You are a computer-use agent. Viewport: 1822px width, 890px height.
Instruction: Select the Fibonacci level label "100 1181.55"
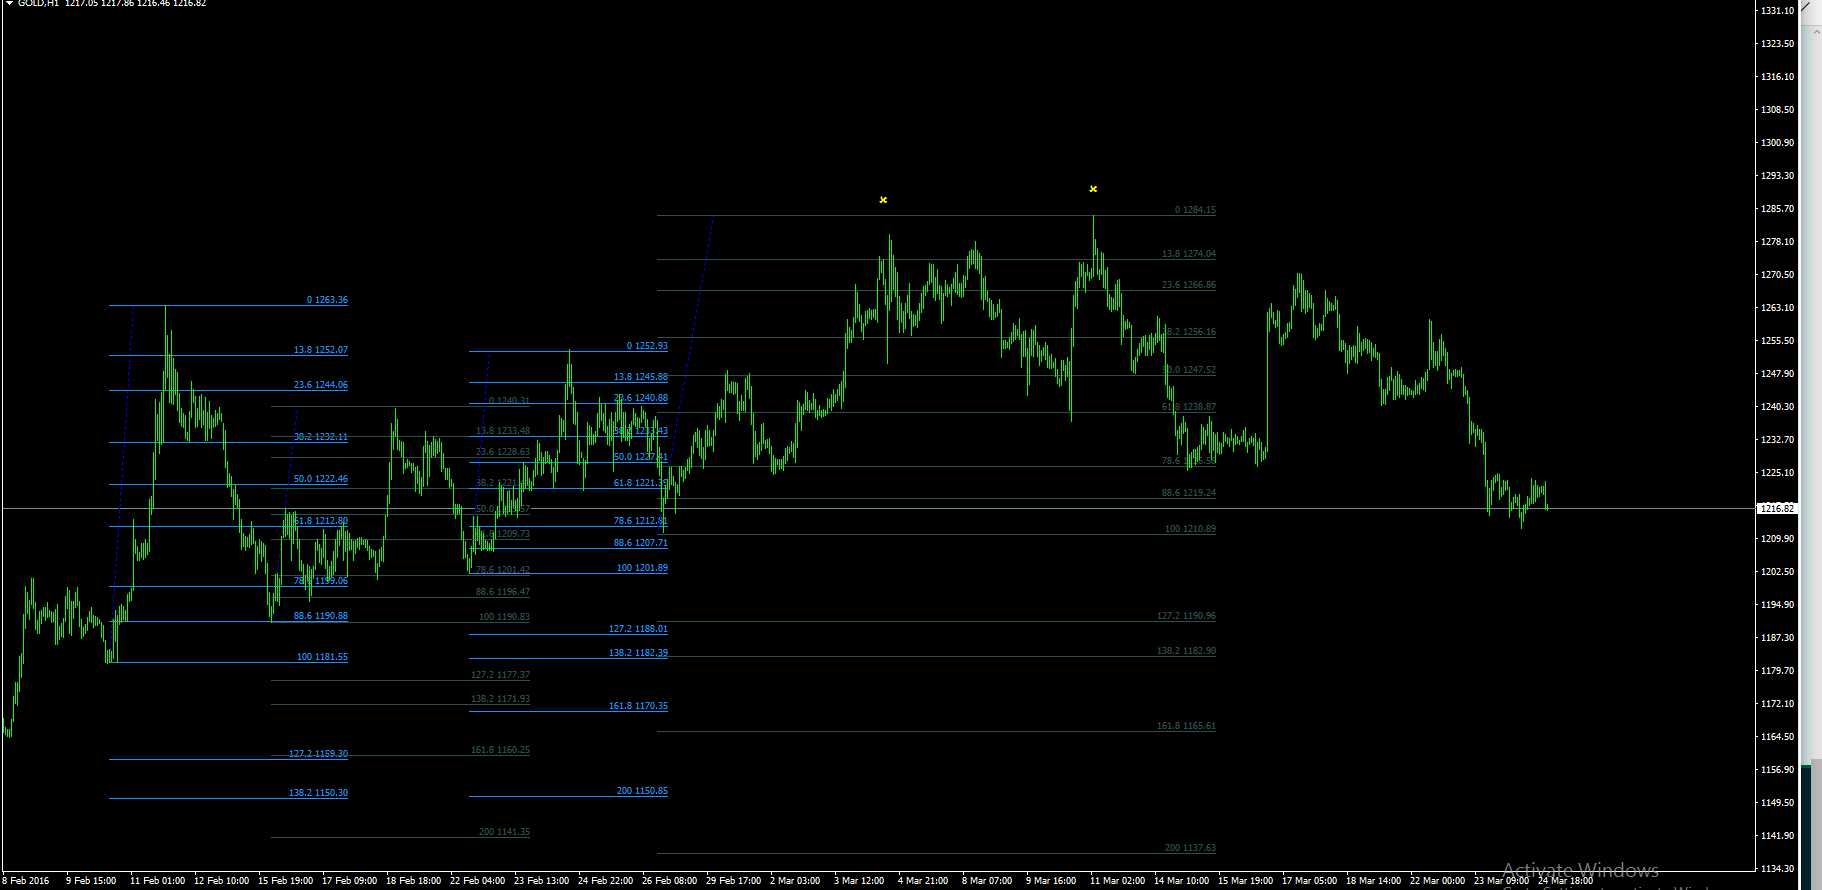(x=322, y=657)
